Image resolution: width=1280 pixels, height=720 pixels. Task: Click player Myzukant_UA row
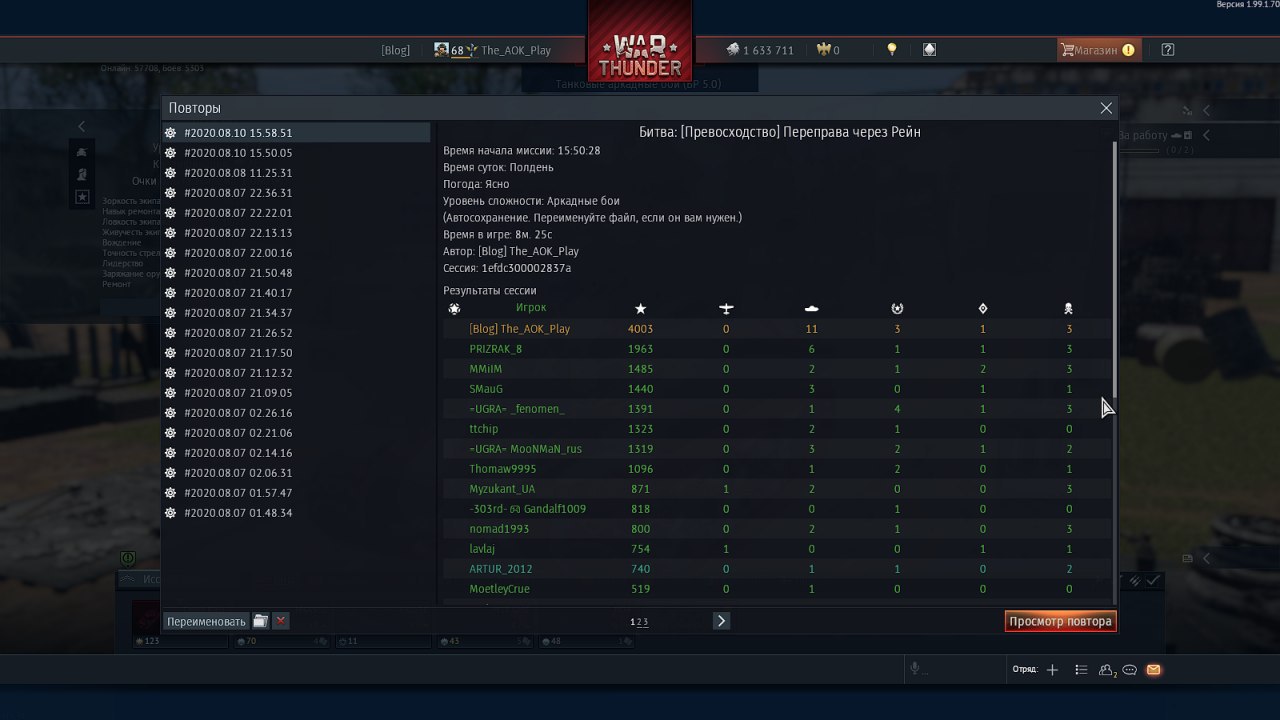coord(776,489)
